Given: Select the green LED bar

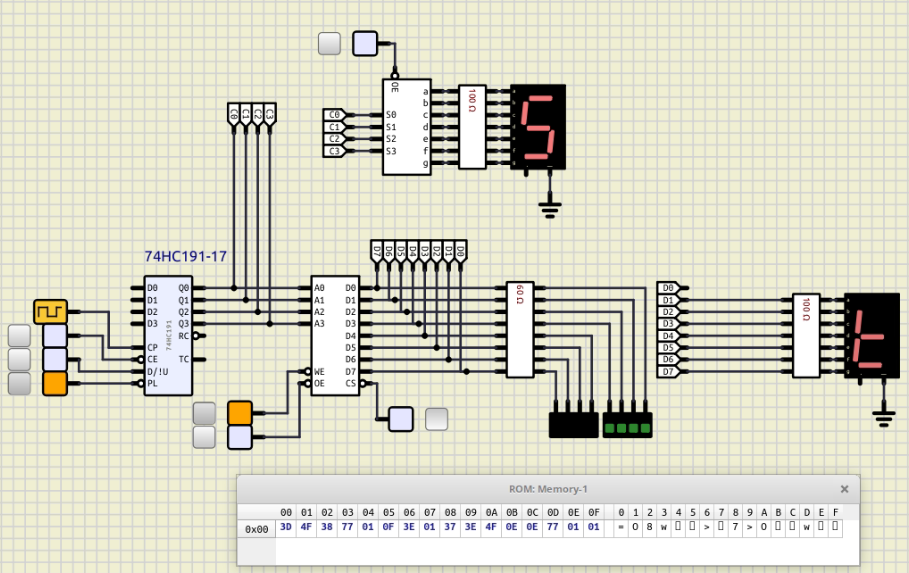Looking at the screenshot, I should [627, 425].
